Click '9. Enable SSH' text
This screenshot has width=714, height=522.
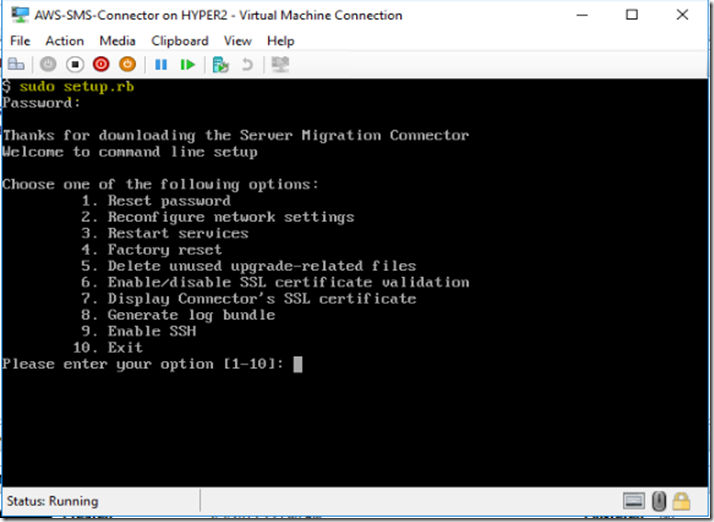pos(138,331)
